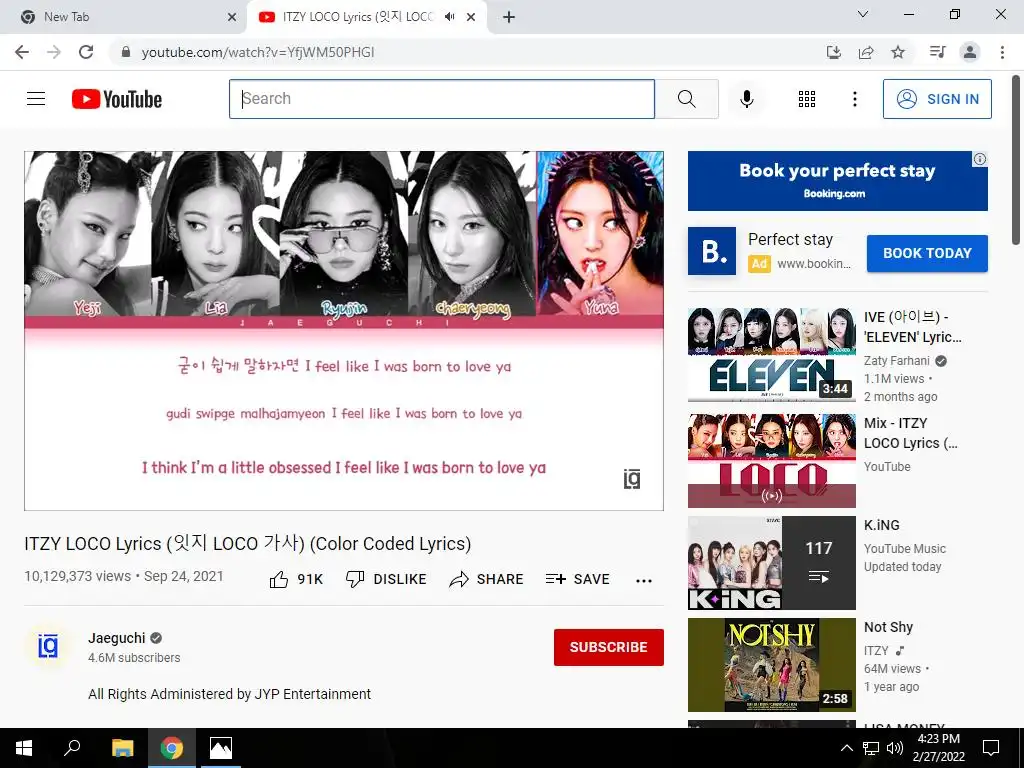Open taskbar search magnifier

(72, 748)
